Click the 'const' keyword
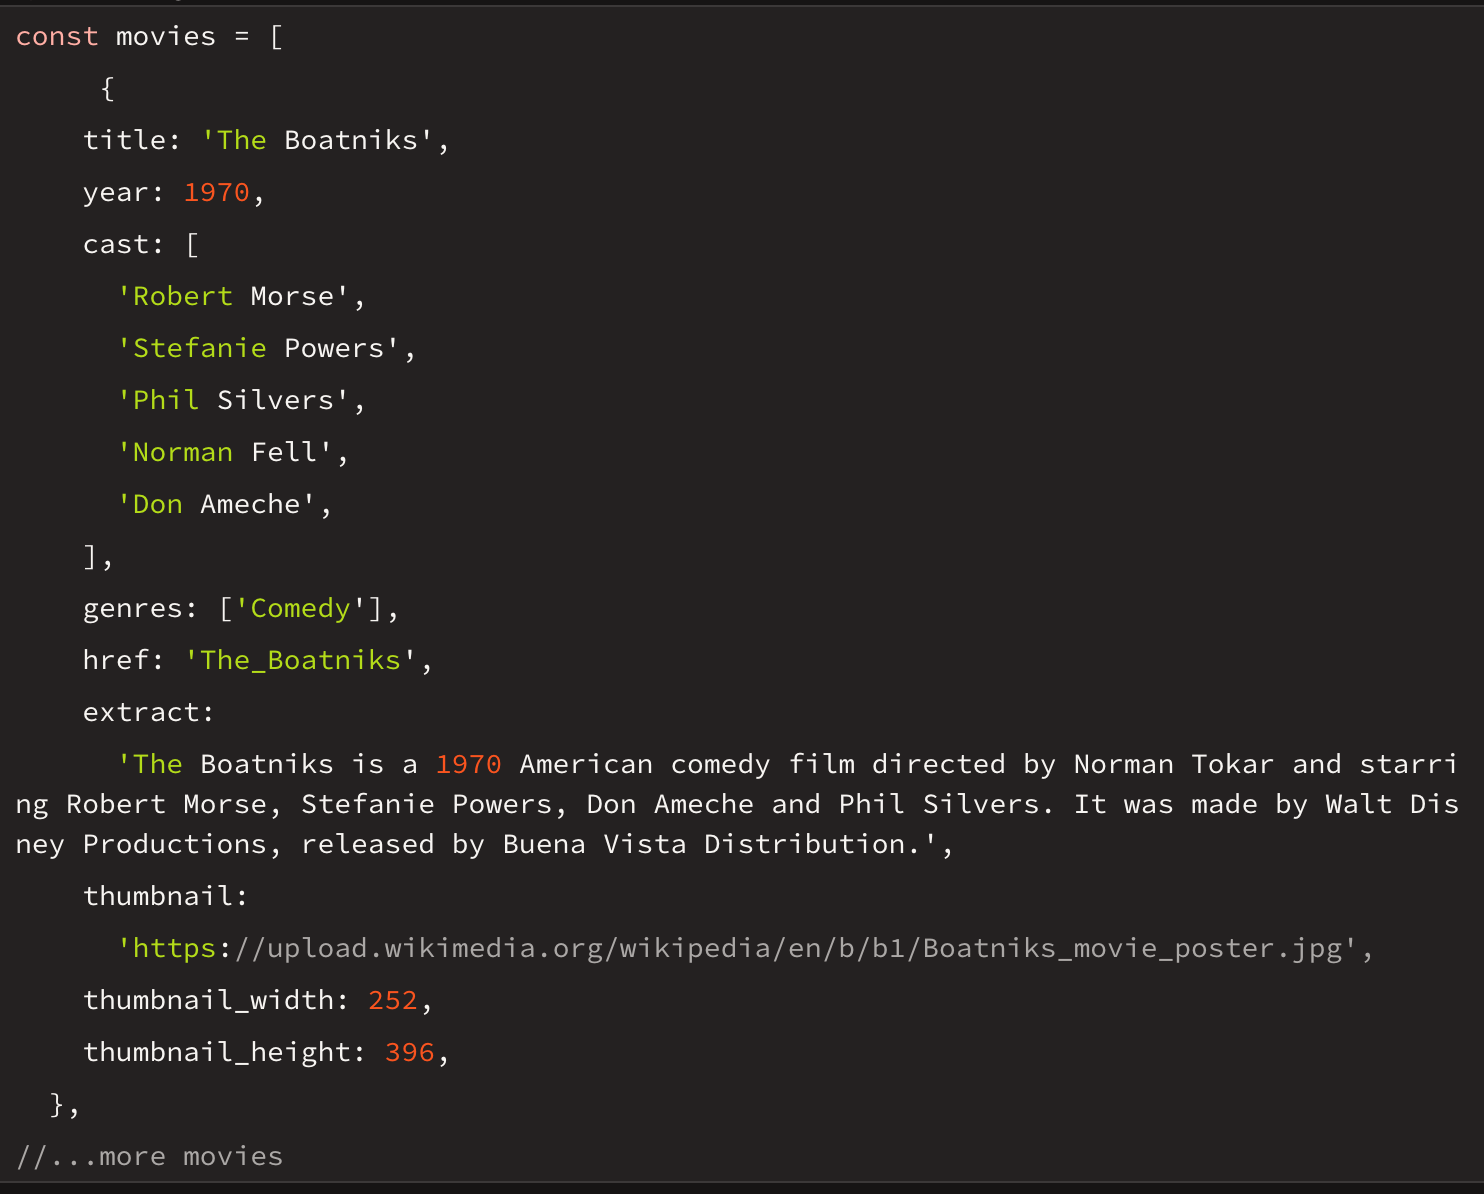This screenshot has width=1484, height=1194. (x=57, y=36)
